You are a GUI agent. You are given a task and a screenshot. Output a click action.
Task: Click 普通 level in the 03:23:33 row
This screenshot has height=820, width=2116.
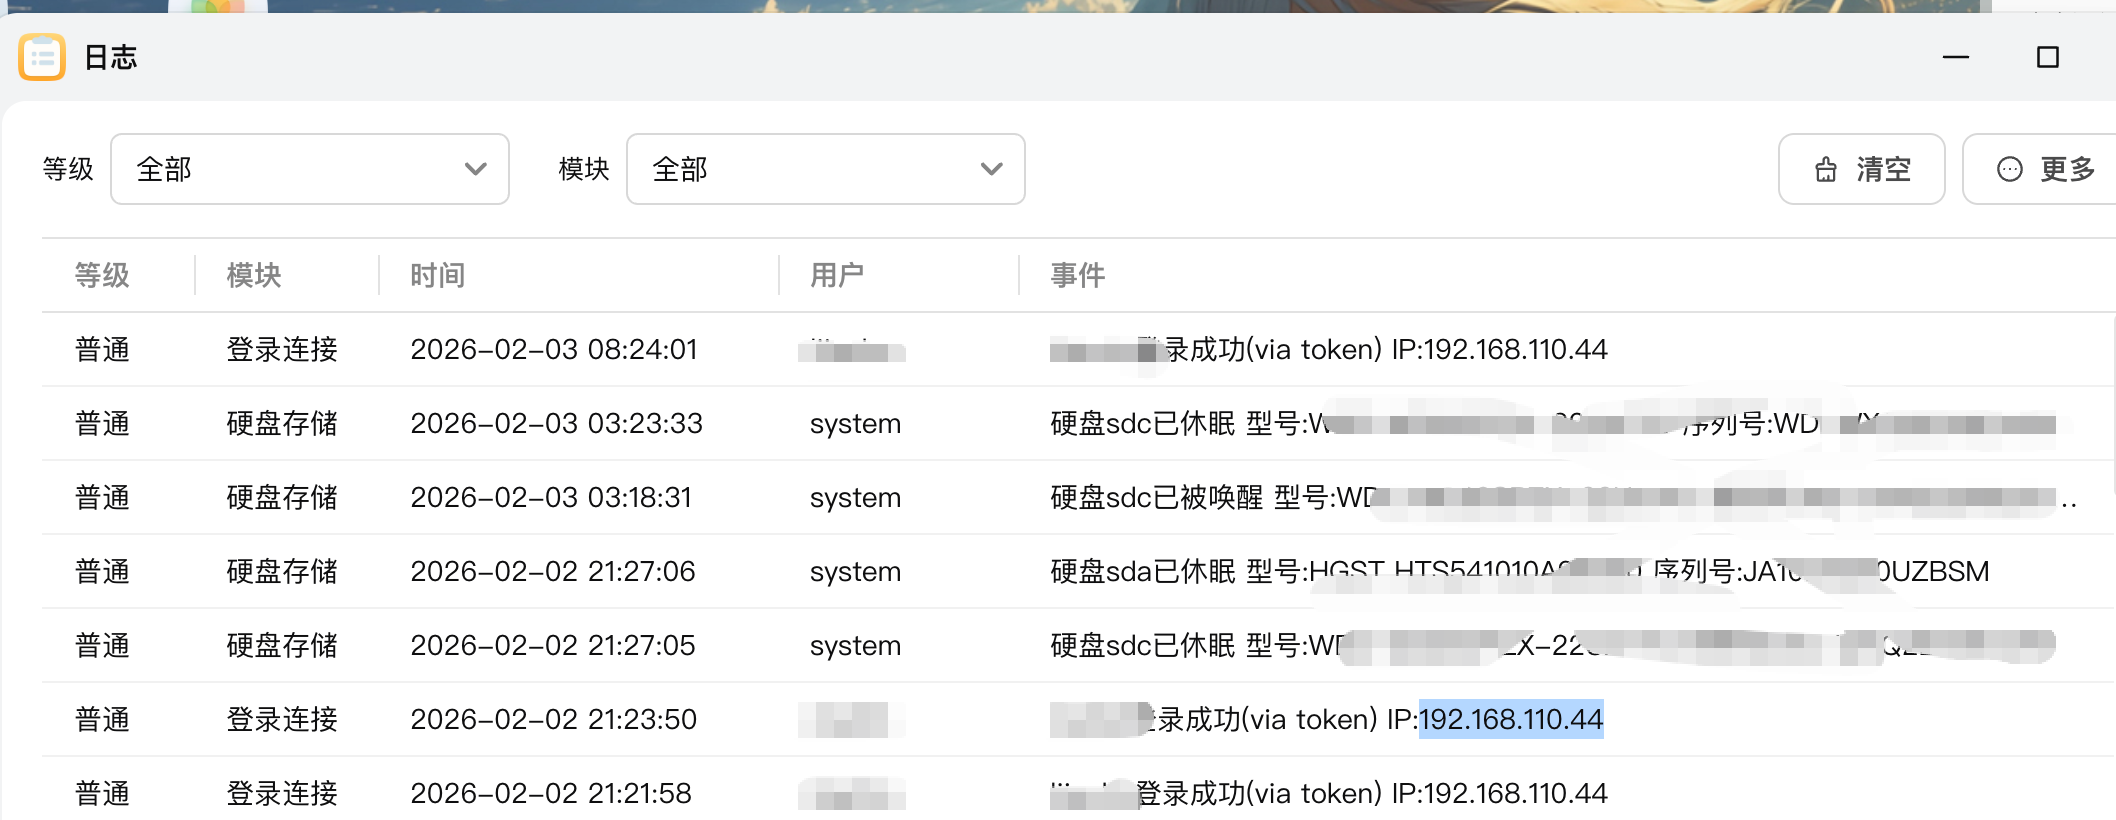102,424
